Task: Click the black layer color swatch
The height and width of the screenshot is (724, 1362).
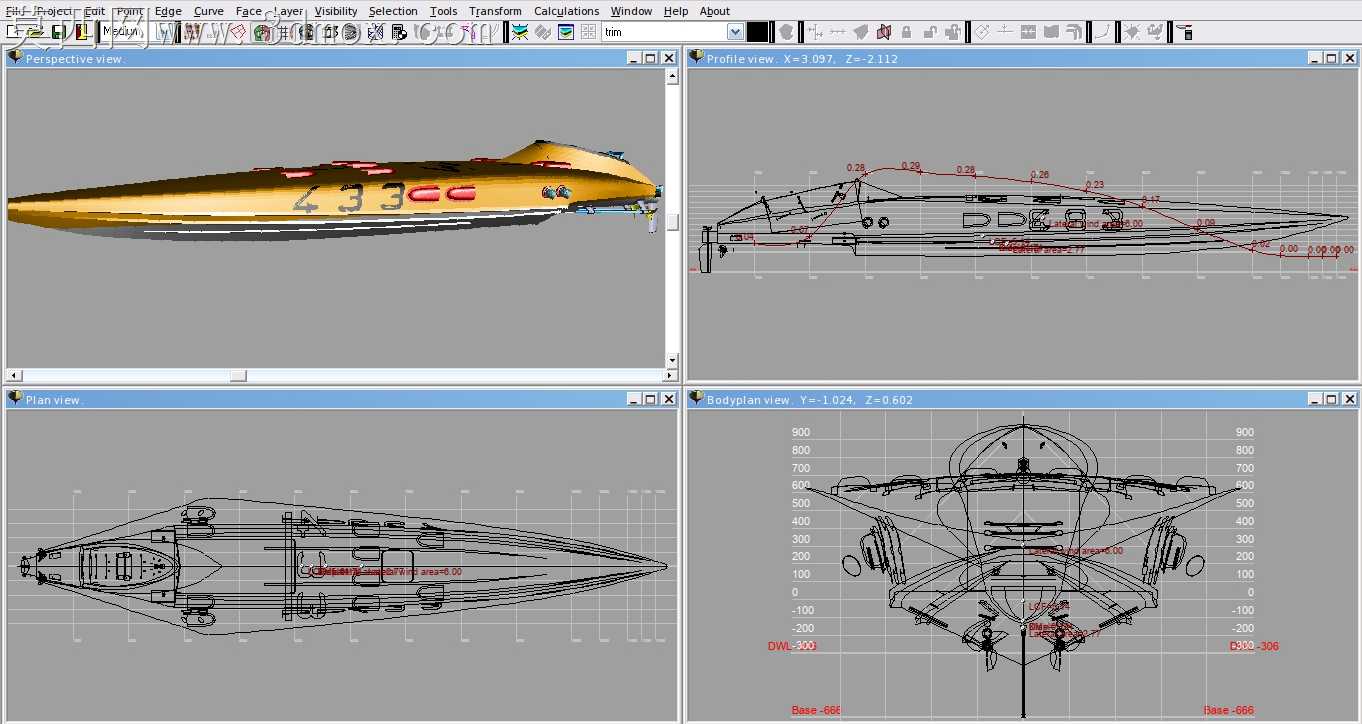Action: click(758, 32)
